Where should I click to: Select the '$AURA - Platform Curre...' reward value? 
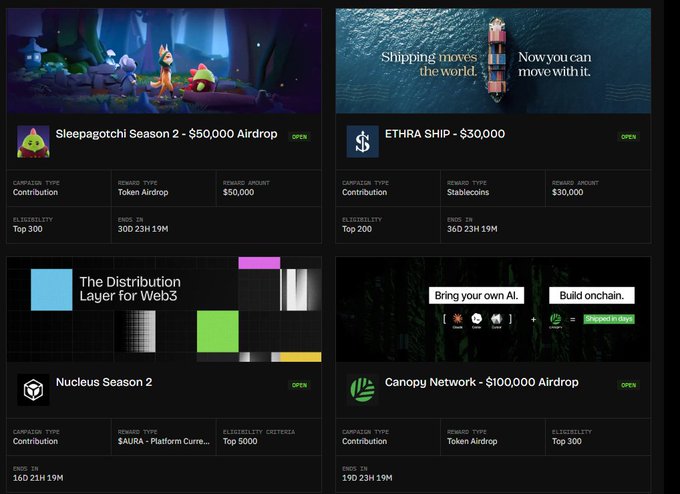pyautogui.click(x=163, y=441)
